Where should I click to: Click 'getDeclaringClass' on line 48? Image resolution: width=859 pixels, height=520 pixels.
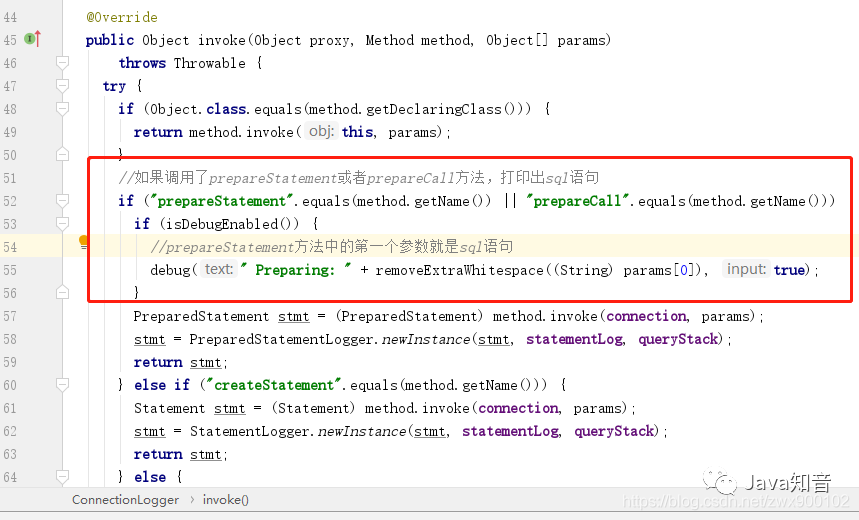coord(433,110)
